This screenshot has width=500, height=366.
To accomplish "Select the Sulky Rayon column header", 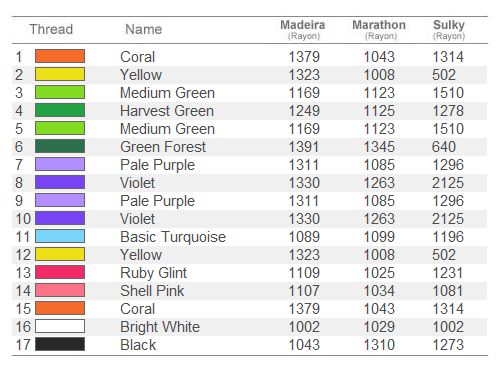I will tap(449, 29).
